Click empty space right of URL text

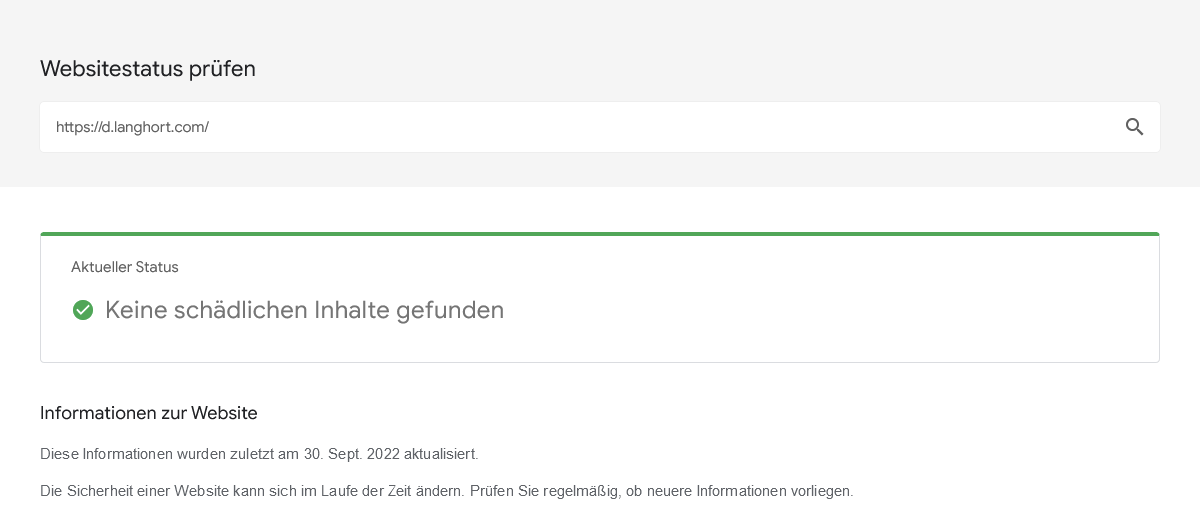(660, 127)
